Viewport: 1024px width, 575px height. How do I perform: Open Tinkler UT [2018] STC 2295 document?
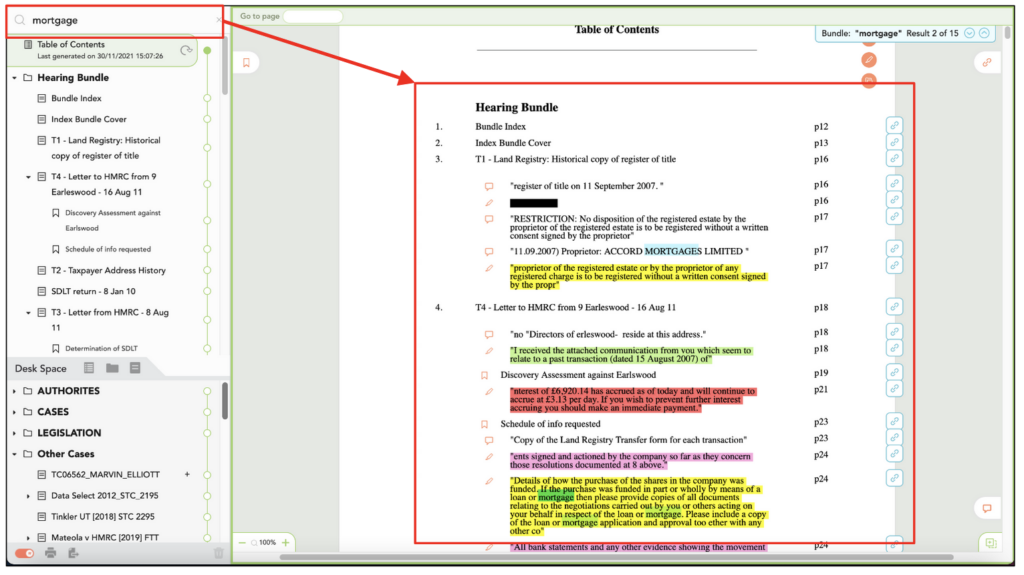(x=103, y=516)
